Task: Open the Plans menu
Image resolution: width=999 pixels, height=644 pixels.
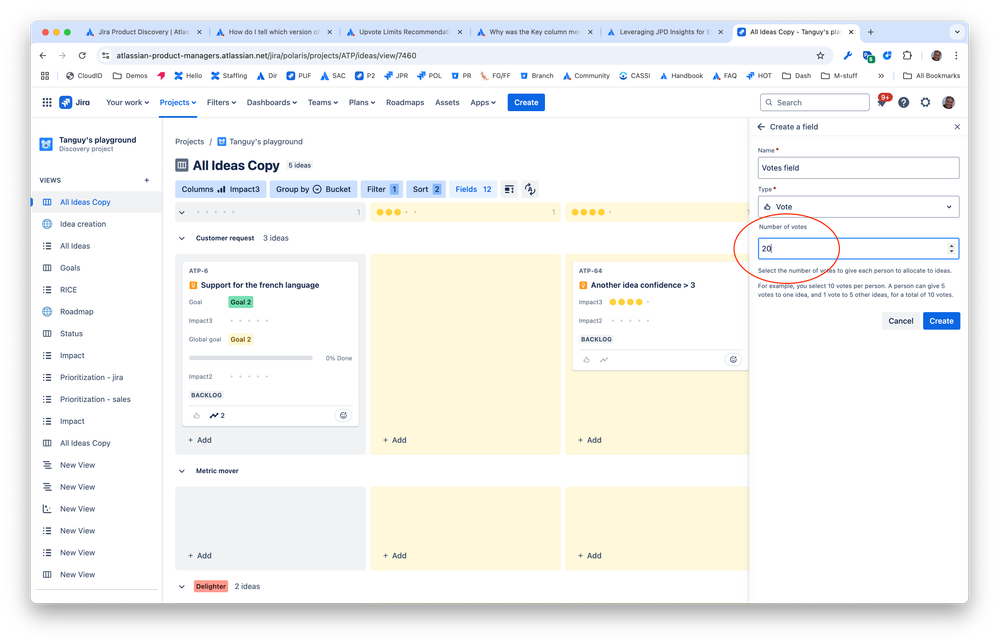Action: tap(361, 103)
